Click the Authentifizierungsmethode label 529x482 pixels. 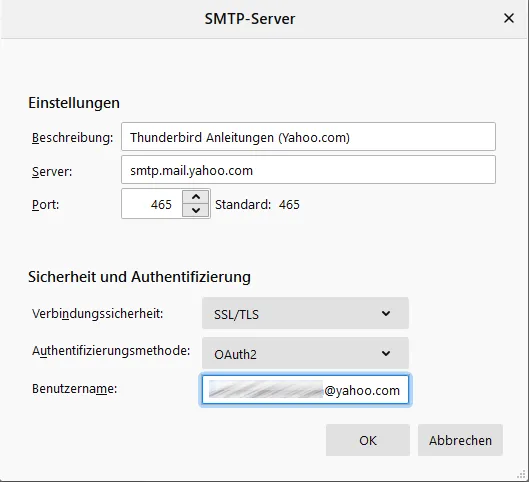coord(111,351)
